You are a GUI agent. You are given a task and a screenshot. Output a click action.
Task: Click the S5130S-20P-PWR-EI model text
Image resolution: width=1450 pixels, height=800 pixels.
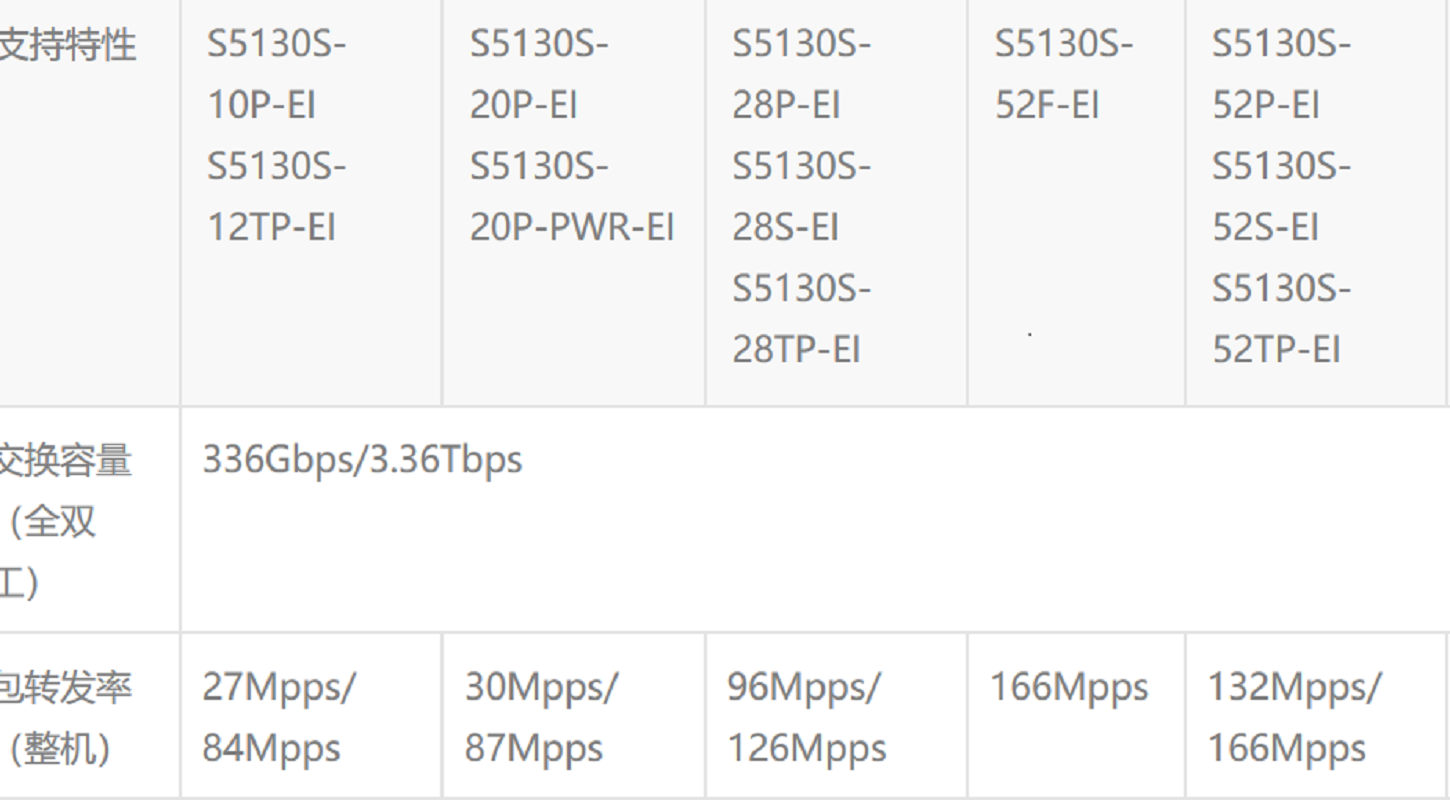[x=572, y=197]
